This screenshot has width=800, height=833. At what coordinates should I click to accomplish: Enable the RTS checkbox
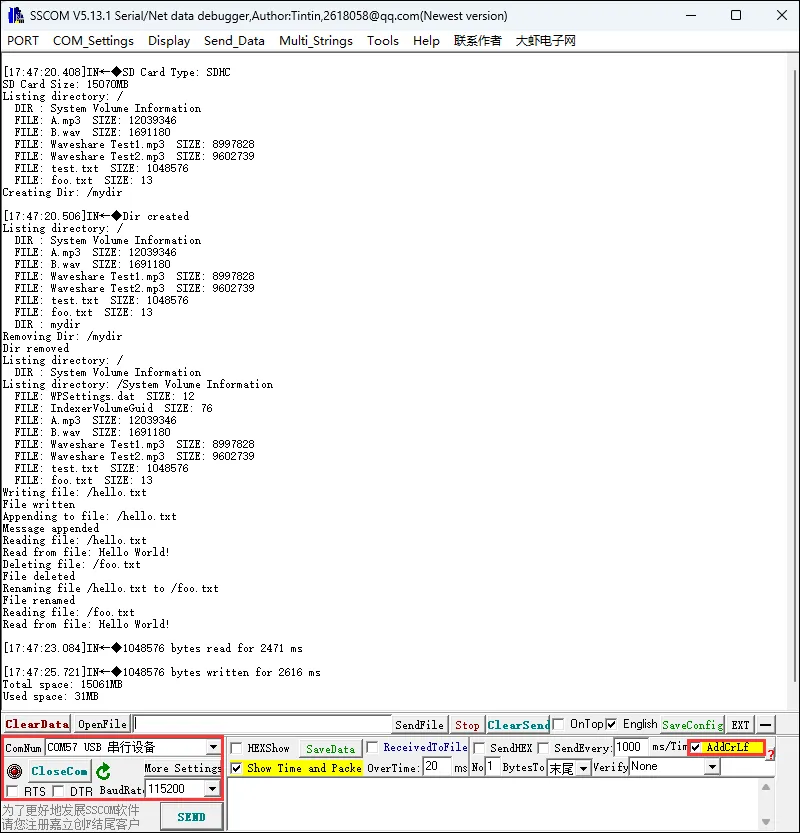(x=11, y=792)
